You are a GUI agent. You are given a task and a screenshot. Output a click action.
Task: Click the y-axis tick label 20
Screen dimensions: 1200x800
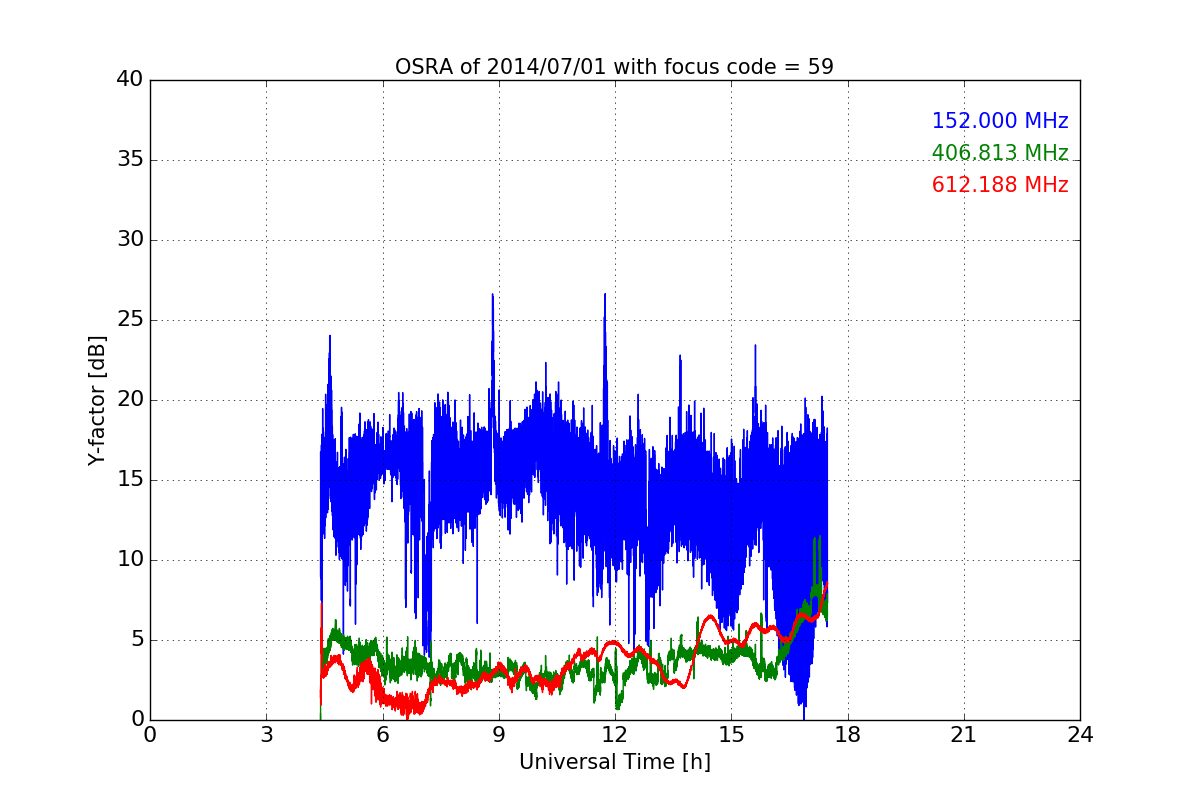pos(131,400)
